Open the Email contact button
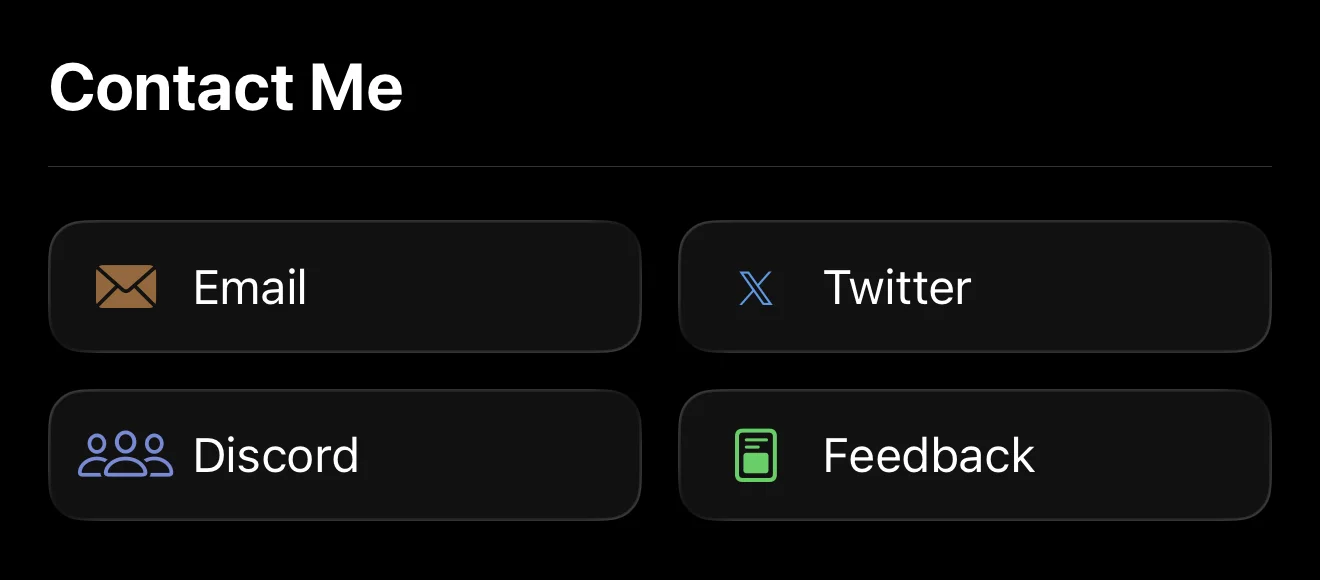 click(x=344, y=287)
